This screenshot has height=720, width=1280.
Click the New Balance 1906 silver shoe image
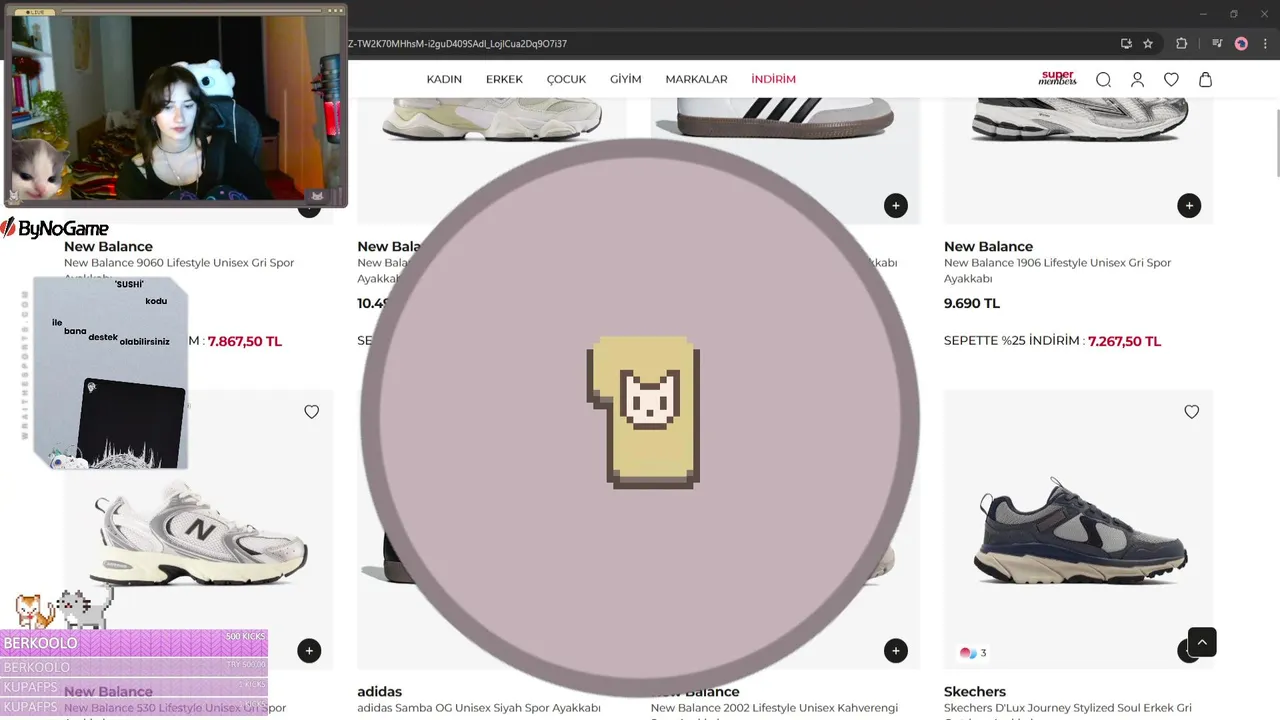1078,118
